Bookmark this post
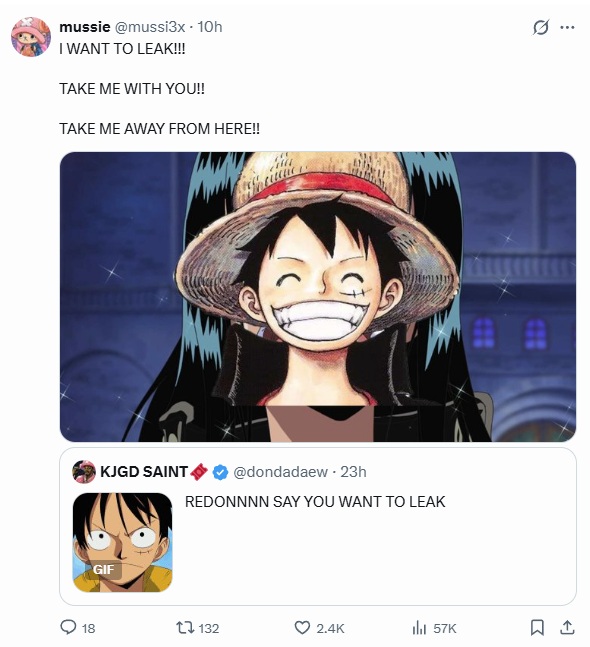Image resolution: width=590 pixels, height=647 pixels. 537,628
